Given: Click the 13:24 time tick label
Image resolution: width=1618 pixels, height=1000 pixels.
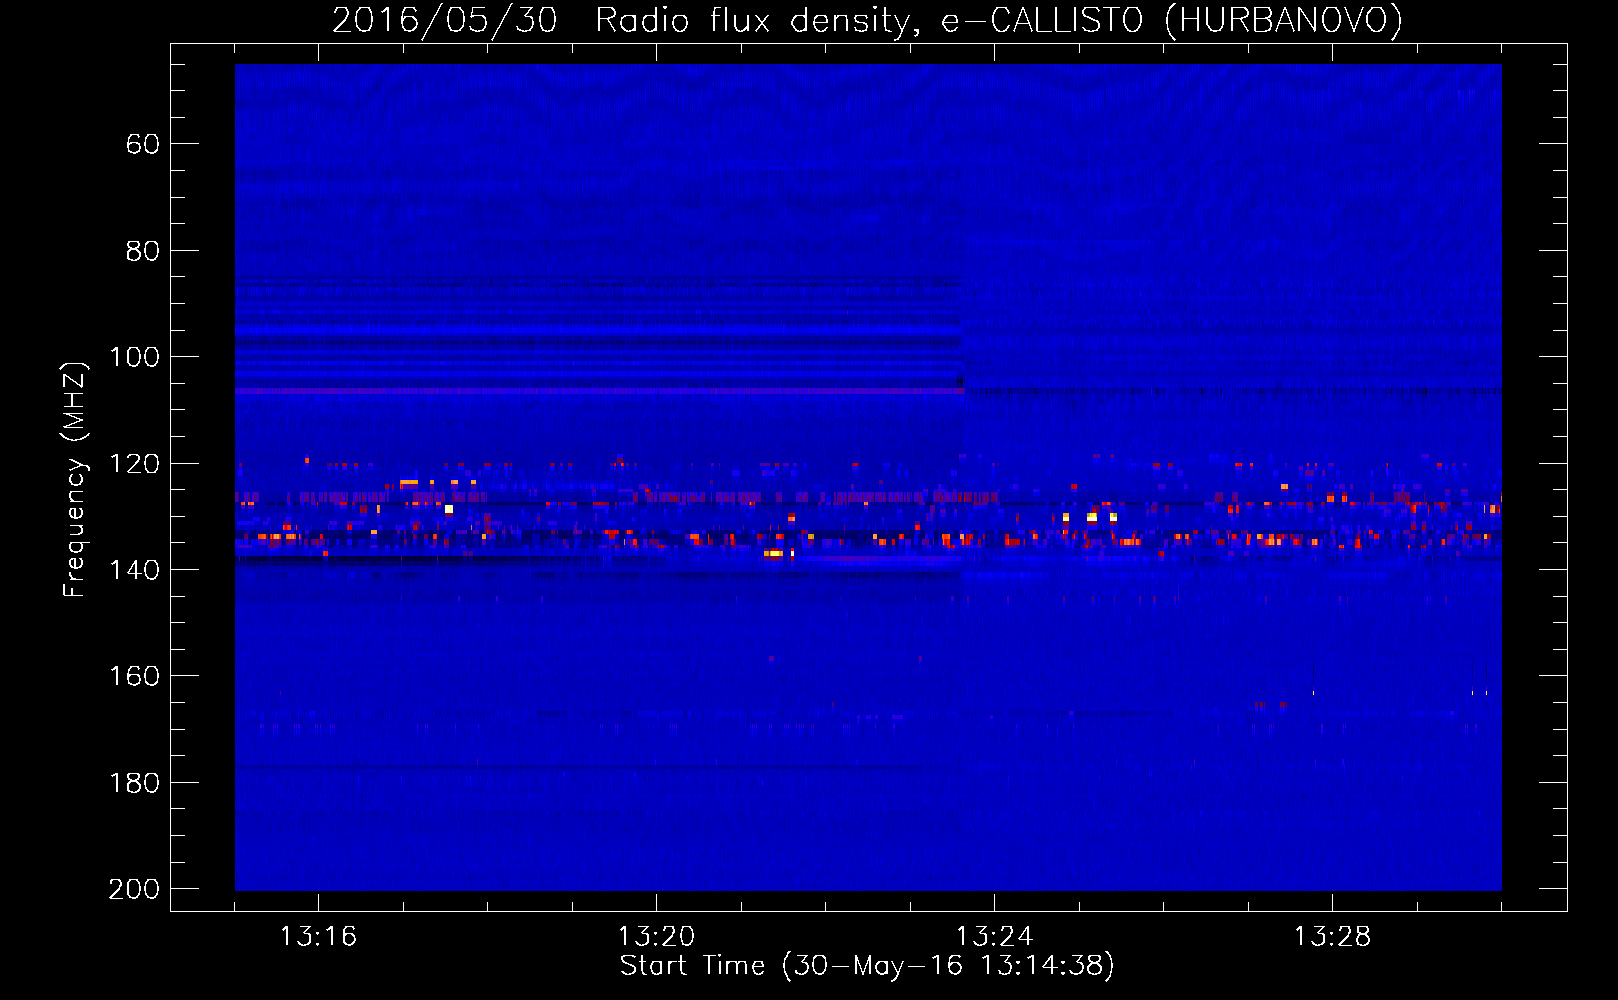Looking at the screenshot, I should [x=994, y=937].
